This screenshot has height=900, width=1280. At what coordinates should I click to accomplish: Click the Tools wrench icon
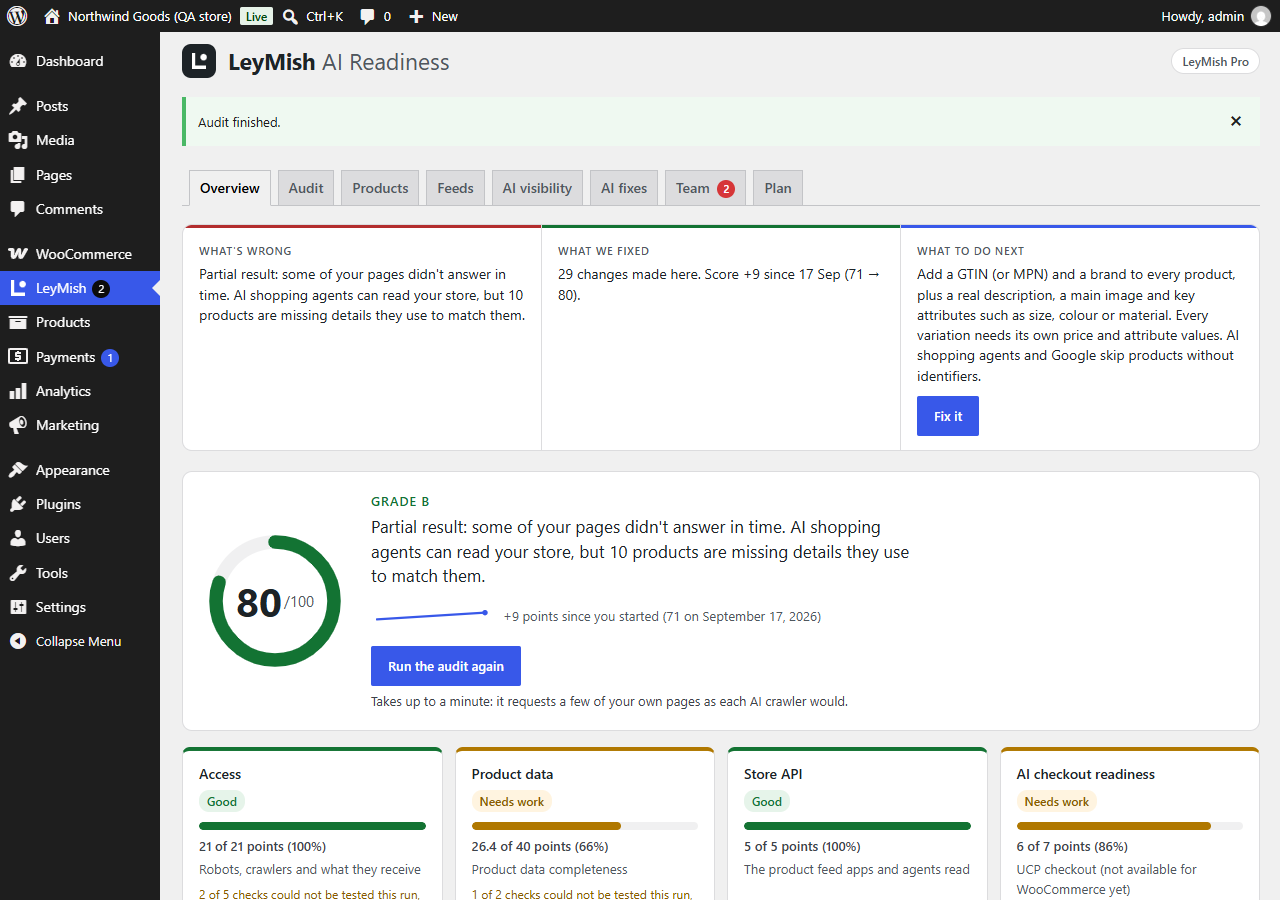[18, 573]
